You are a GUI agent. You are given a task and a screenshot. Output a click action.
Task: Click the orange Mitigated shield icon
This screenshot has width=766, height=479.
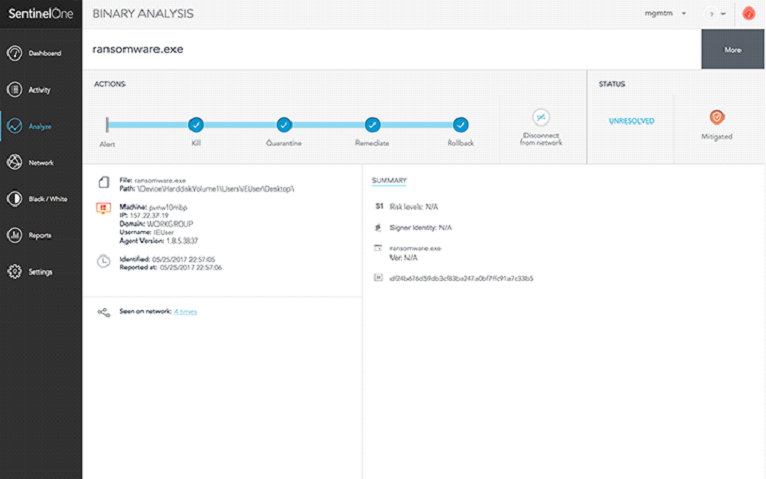(x=717, y=117)
